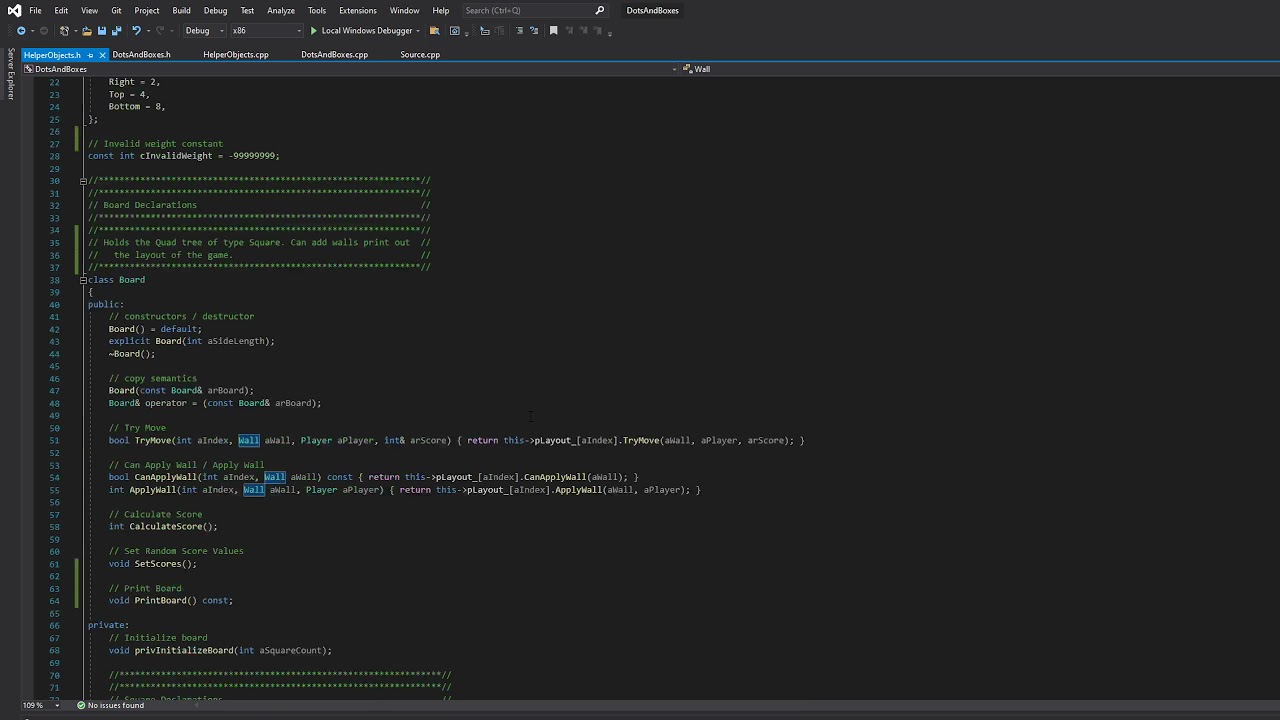Screen dimensions: 1280x720
Task: Open the View menu
Action: point(89,11)
